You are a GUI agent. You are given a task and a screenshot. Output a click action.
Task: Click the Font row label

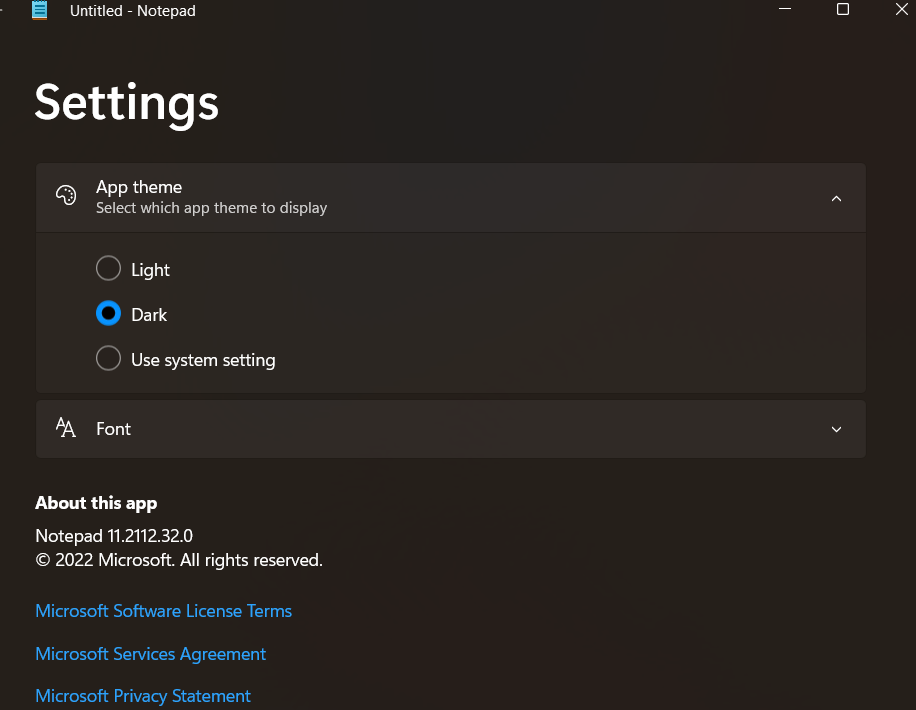point(113,429)
